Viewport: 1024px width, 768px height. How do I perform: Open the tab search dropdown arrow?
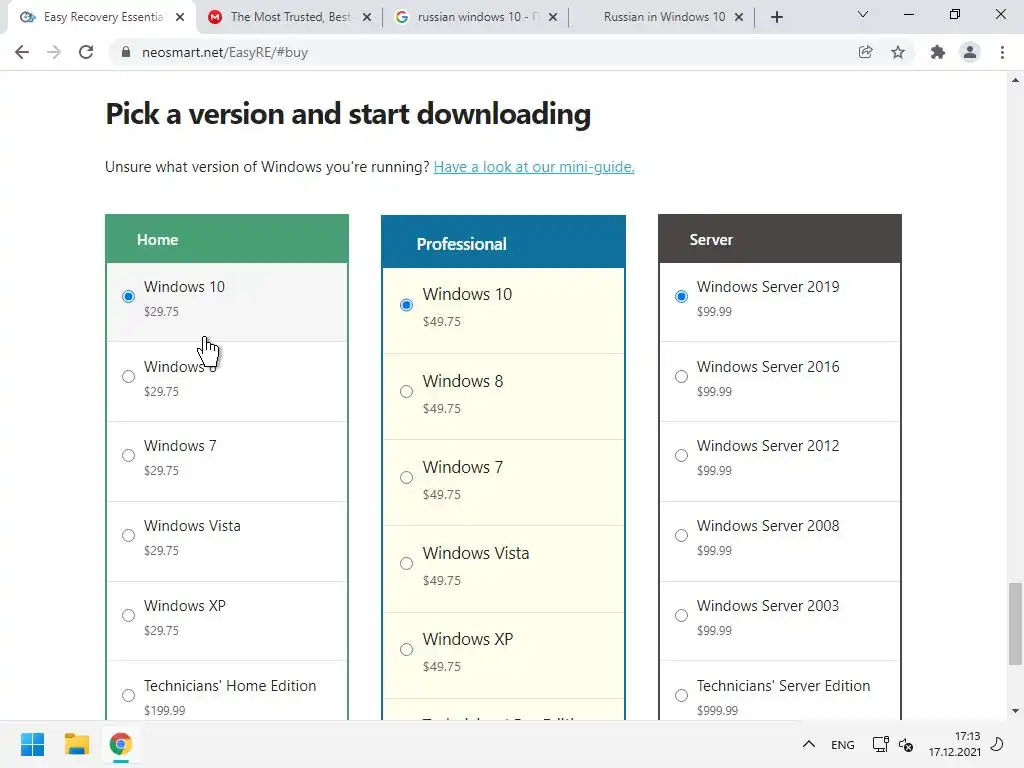coord(863,14)
